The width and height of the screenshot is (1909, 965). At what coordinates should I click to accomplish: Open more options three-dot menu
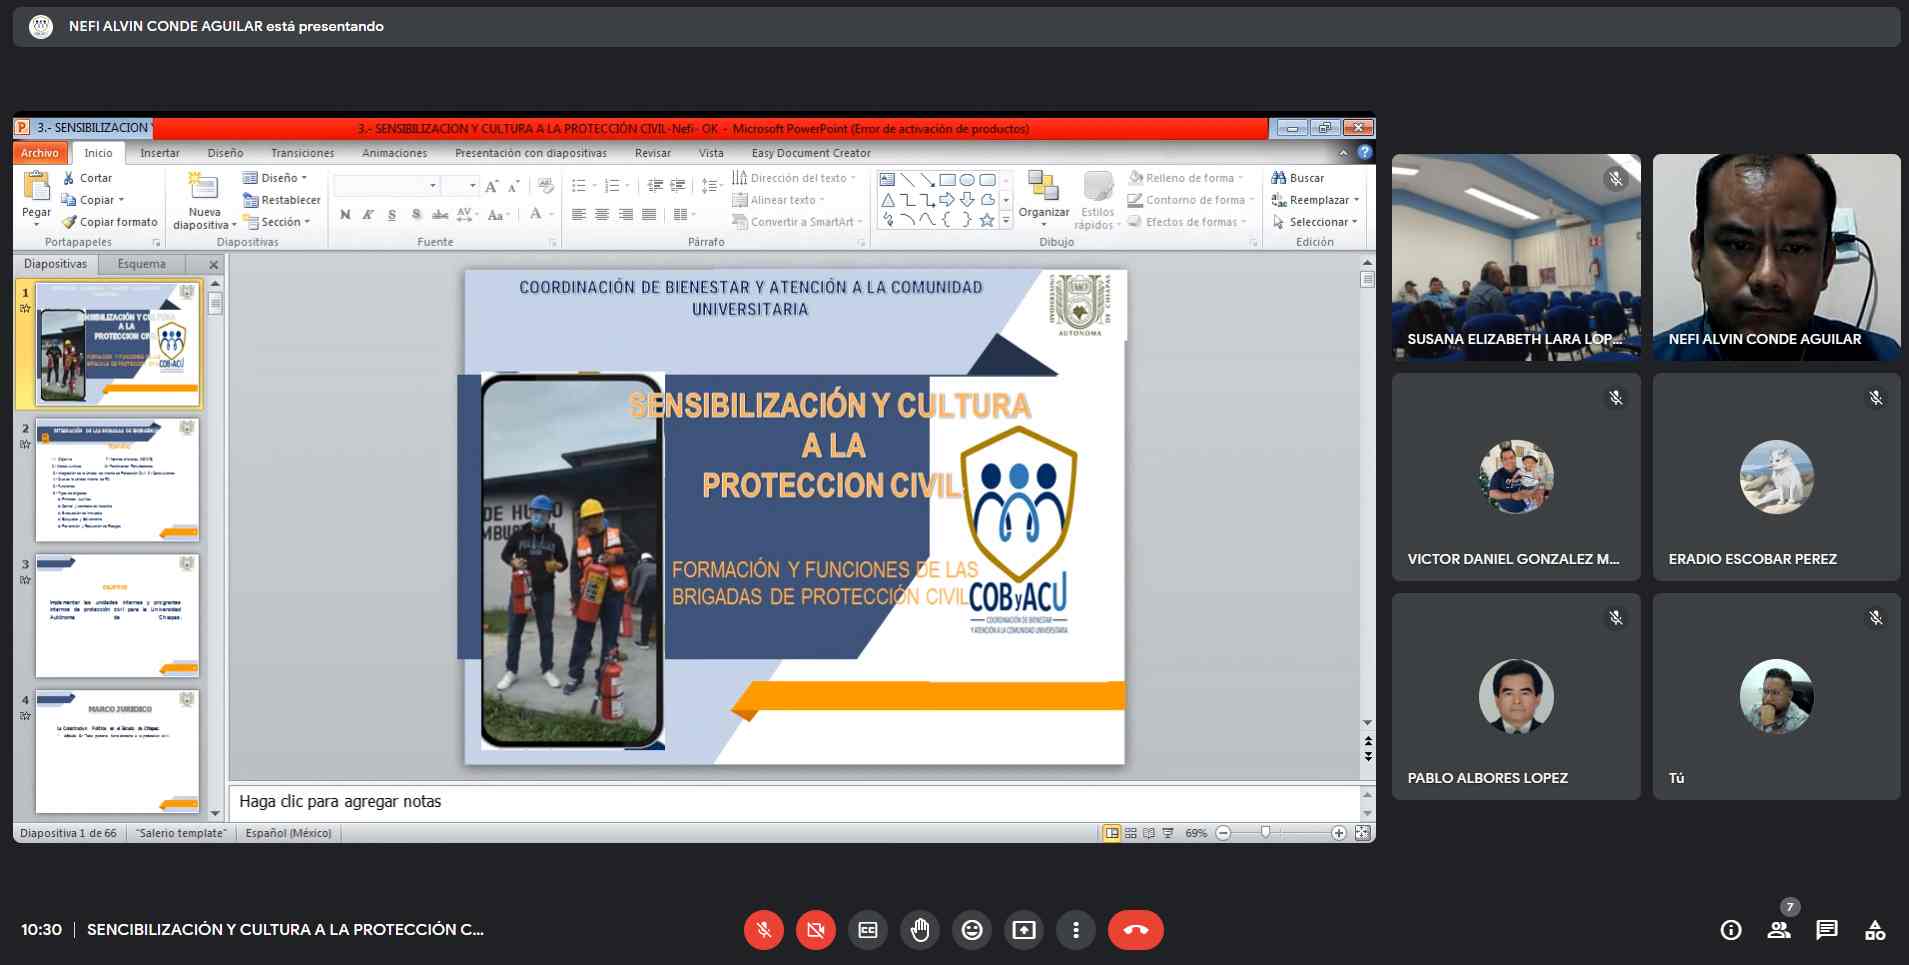(x=1076, y=930)
